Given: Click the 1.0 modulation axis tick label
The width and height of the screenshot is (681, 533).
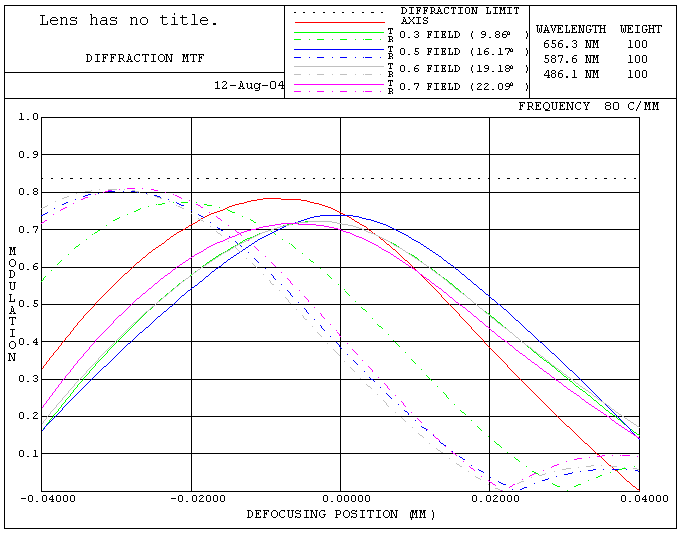Looking at the screenshot, I should [x=29, y=117].
